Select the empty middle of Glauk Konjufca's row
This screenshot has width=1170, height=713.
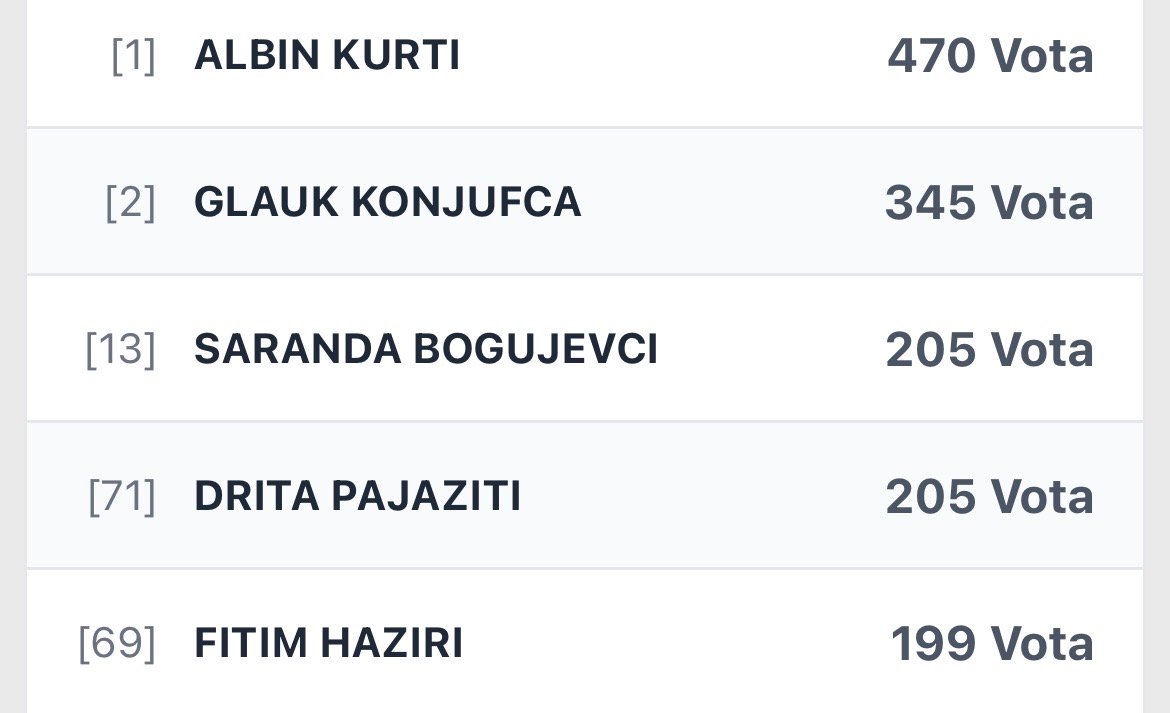coord(730,203)
